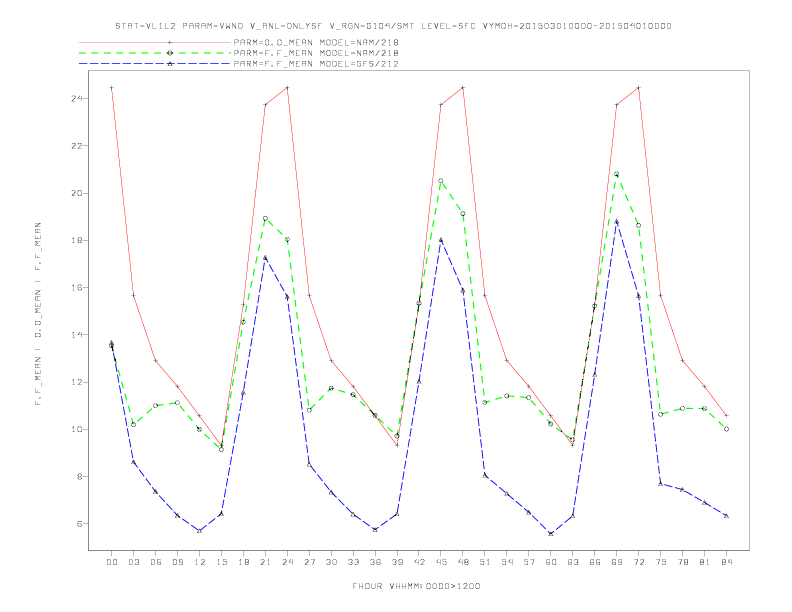Select legend entry PARM=O.O_MEAN MODEL=NAM/218

click(x=316, y=42)
